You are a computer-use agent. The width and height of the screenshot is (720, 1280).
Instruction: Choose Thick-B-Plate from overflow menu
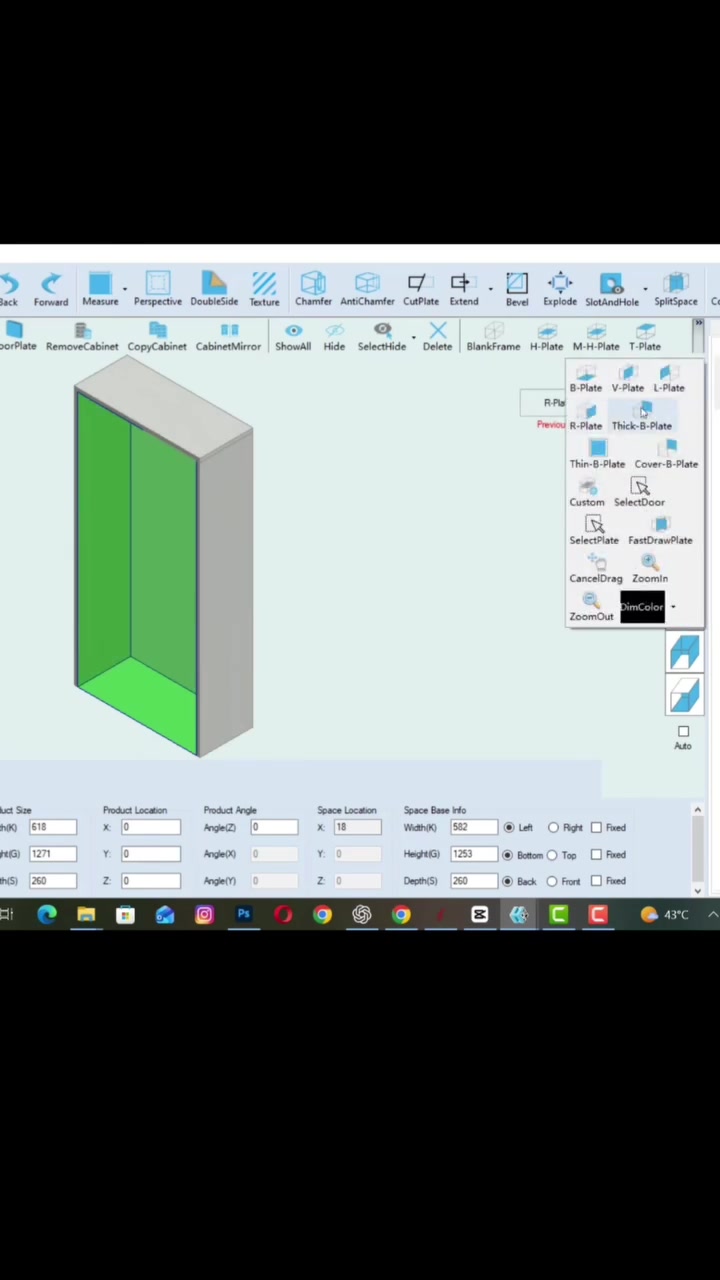coord(642,417)
